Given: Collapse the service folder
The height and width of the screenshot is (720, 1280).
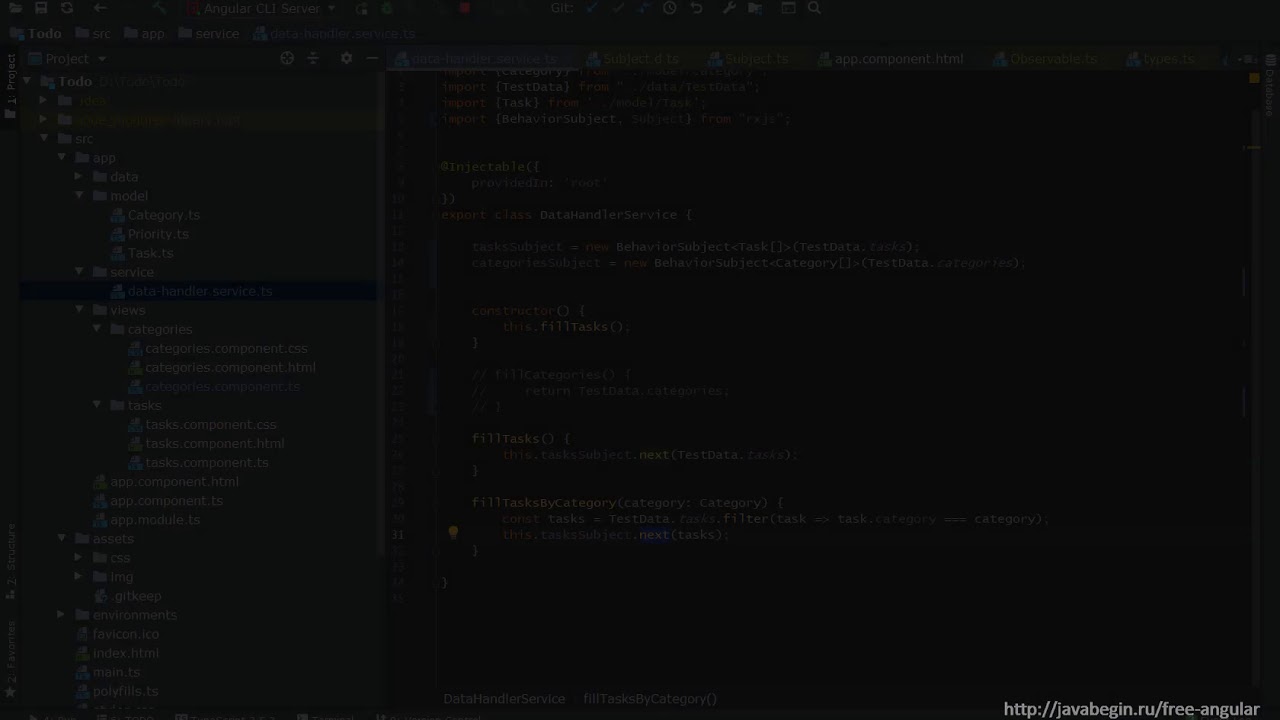Looking at the screenshot, I should click(79, 272).
